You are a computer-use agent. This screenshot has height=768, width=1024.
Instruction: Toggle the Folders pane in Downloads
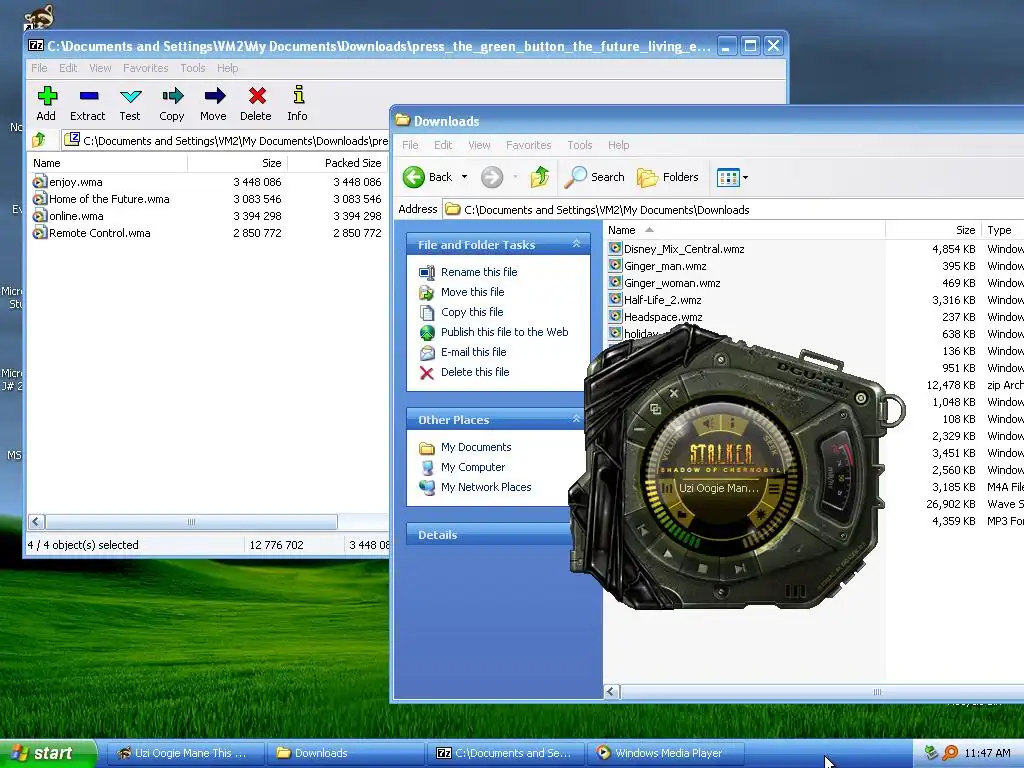(x=667, y=177)
